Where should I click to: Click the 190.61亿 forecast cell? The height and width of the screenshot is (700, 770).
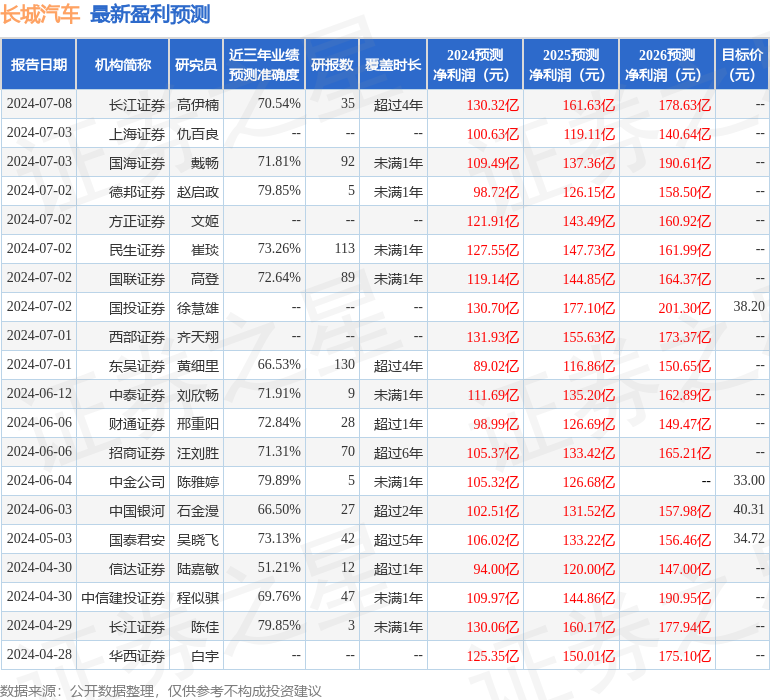[x=685, y=163]
